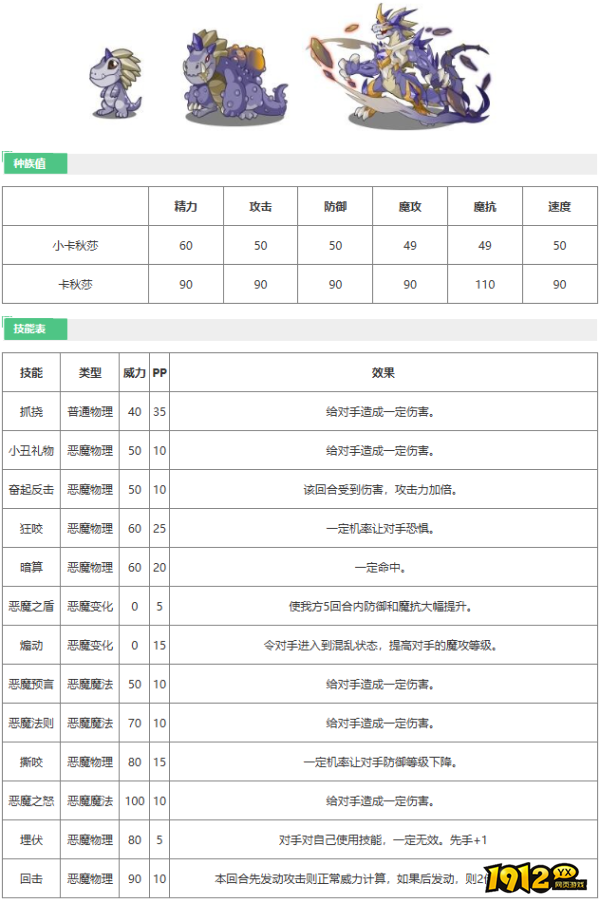Screen dimensions: 600x903
Task: Click power value 100 of 恶魔之怒
Action: 134,801
